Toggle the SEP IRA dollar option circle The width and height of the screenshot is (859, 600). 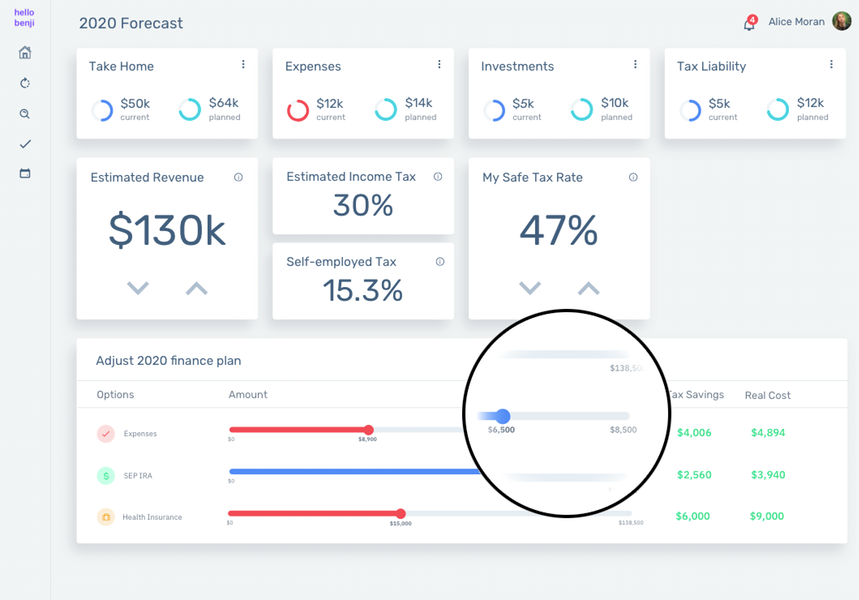tap(106, 475)
